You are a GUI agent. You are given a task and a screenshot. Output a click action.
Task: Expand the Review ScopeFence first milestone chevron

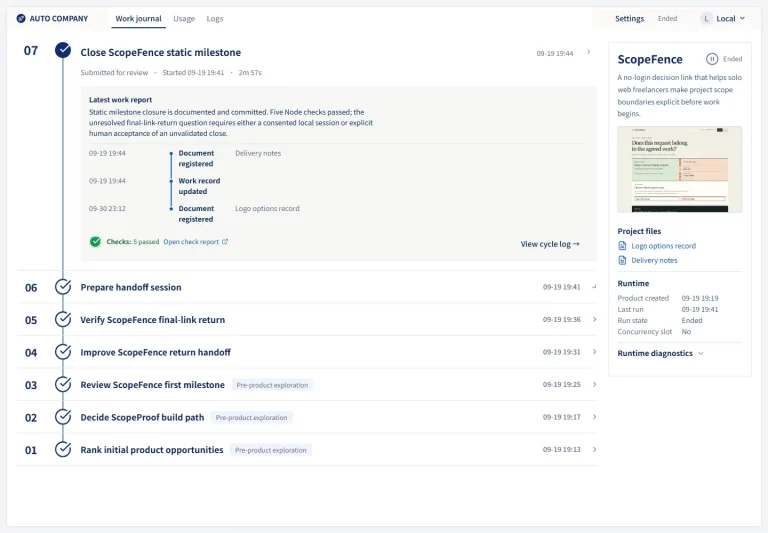click(594, 385)
